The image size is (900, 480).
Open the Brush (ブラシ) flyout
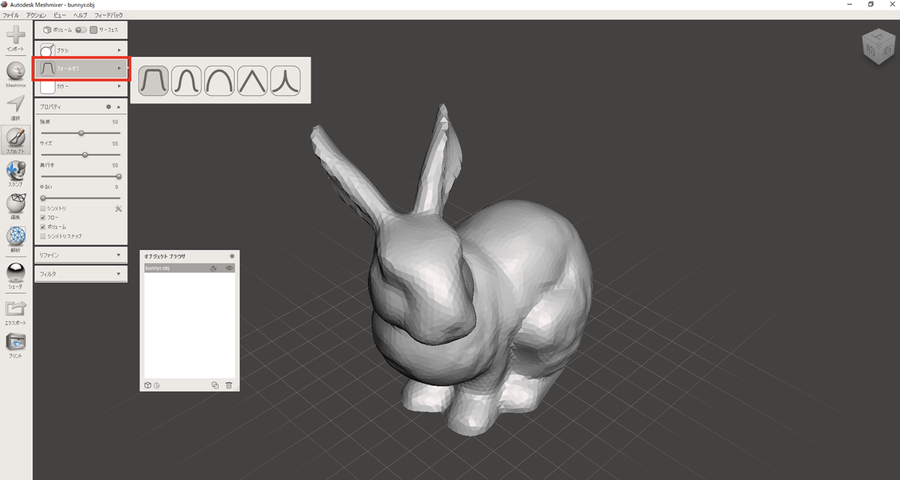click(80, 49)
